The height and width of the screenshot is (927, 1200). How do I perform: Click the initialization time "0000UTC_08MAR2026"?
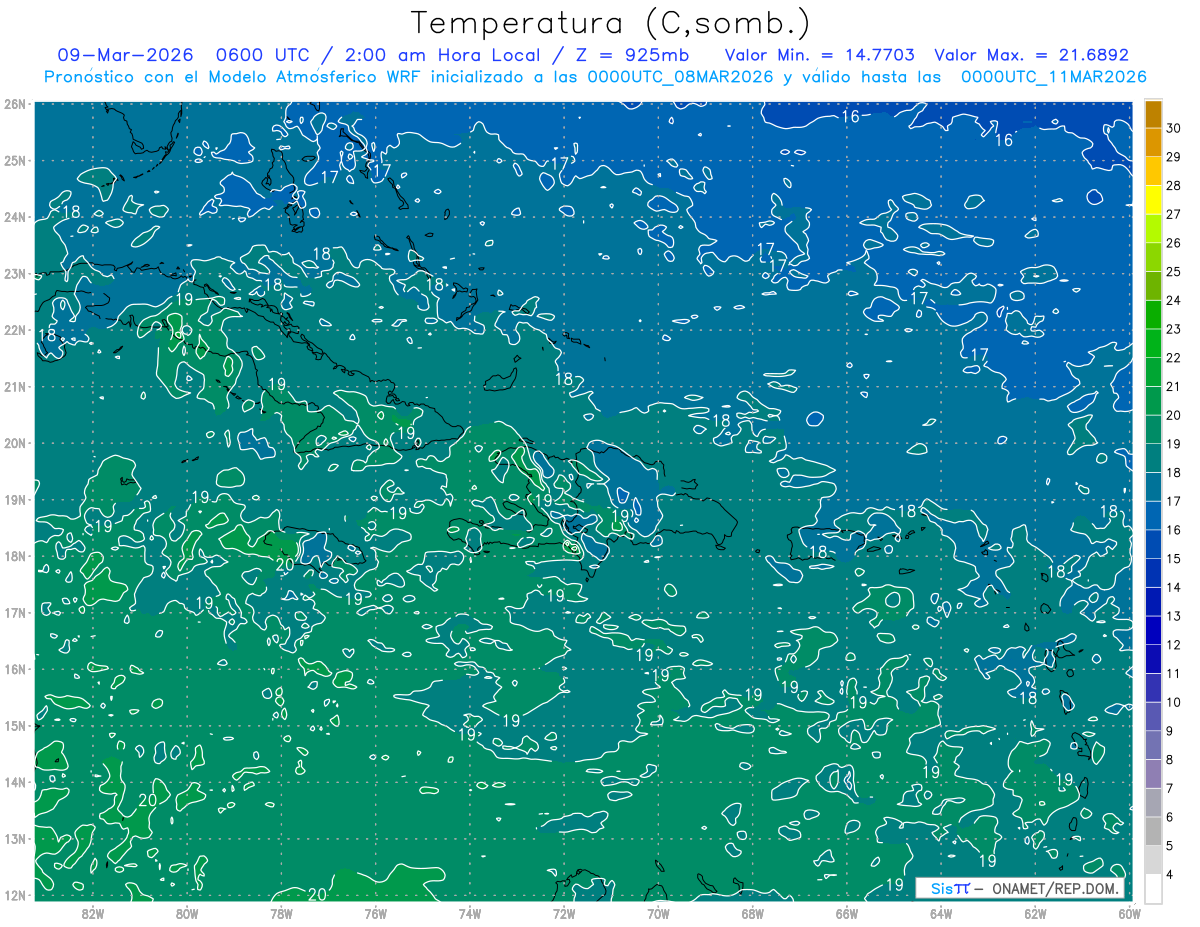681,77
